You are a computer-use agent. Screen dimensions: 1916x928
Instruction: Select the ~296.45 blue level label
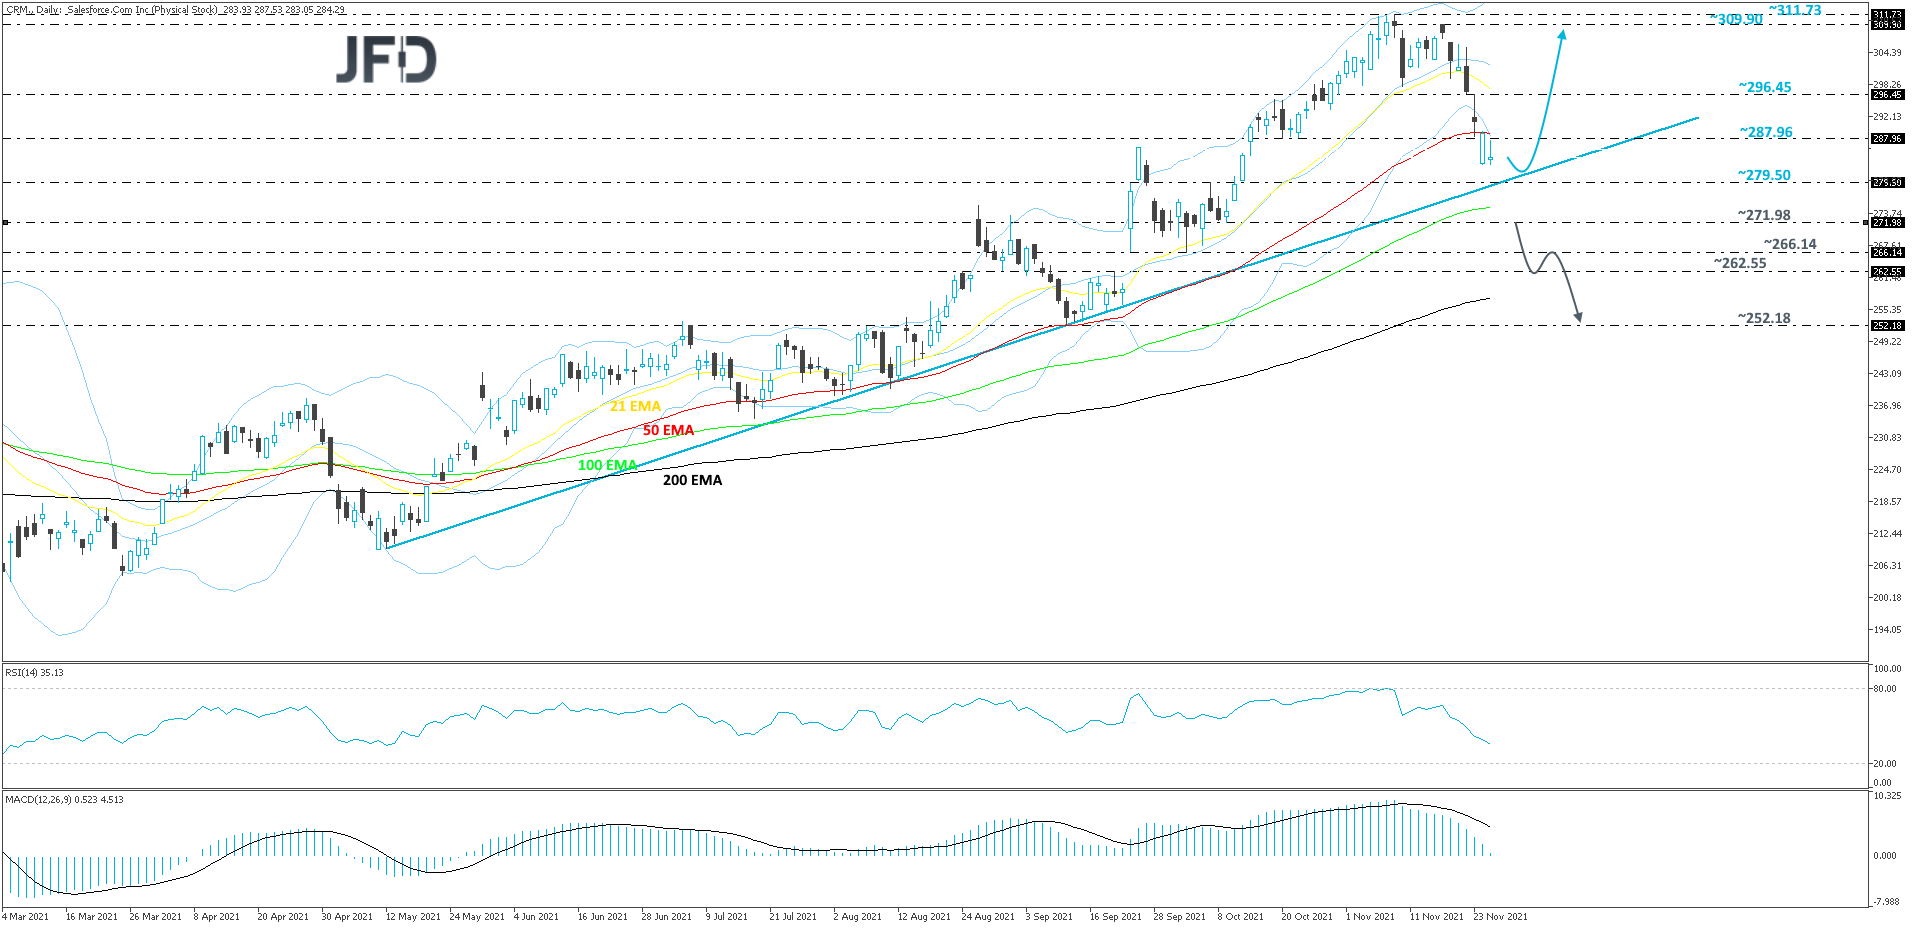tap(1765, 87)
